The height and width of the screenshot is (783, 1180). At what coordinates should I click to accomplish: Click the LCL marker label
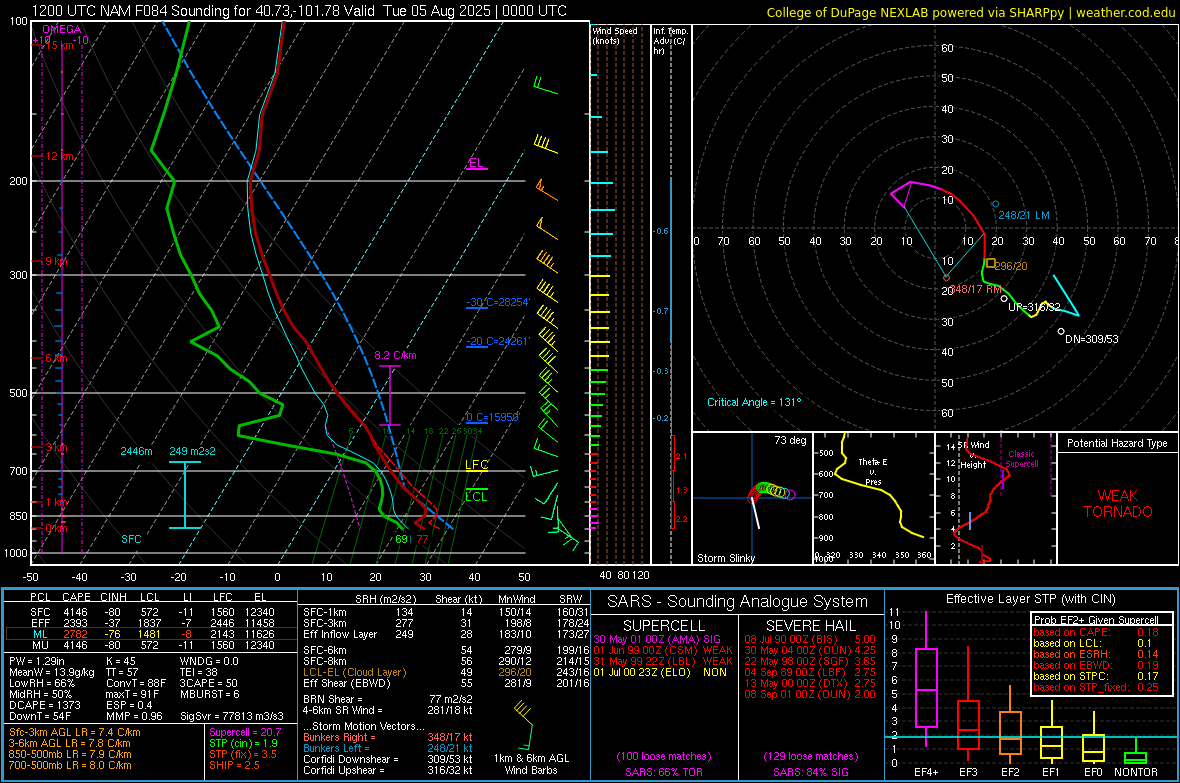point(476,496)
